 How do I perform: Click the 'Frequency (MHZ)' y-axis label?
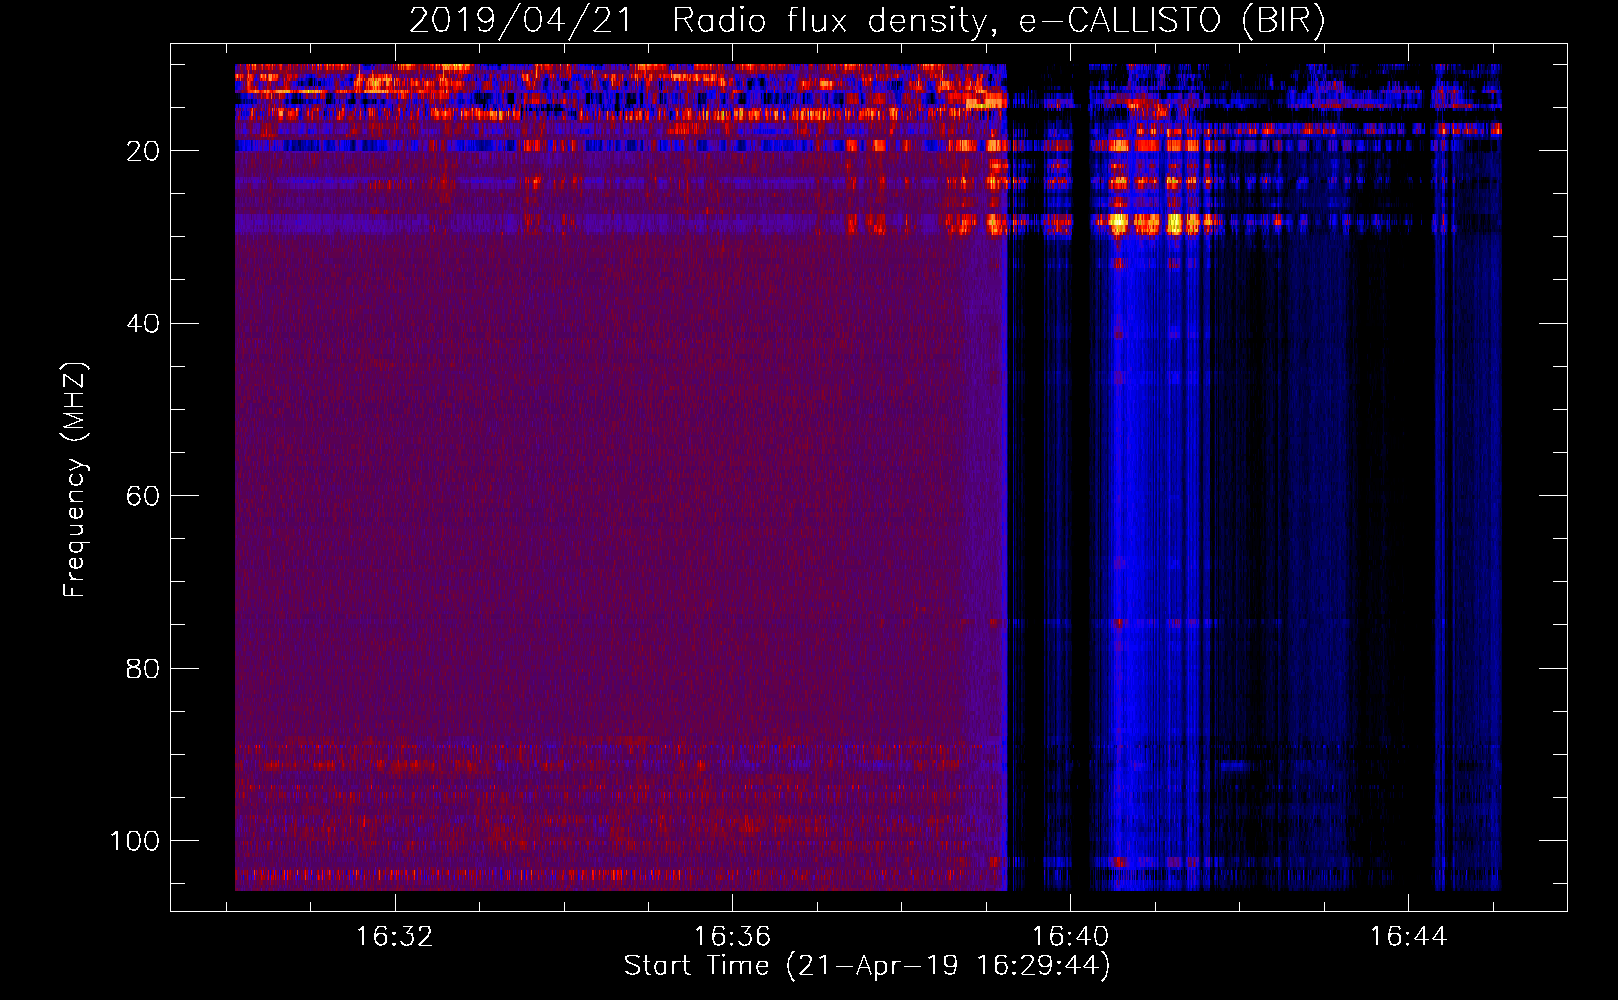coord(74,479)
